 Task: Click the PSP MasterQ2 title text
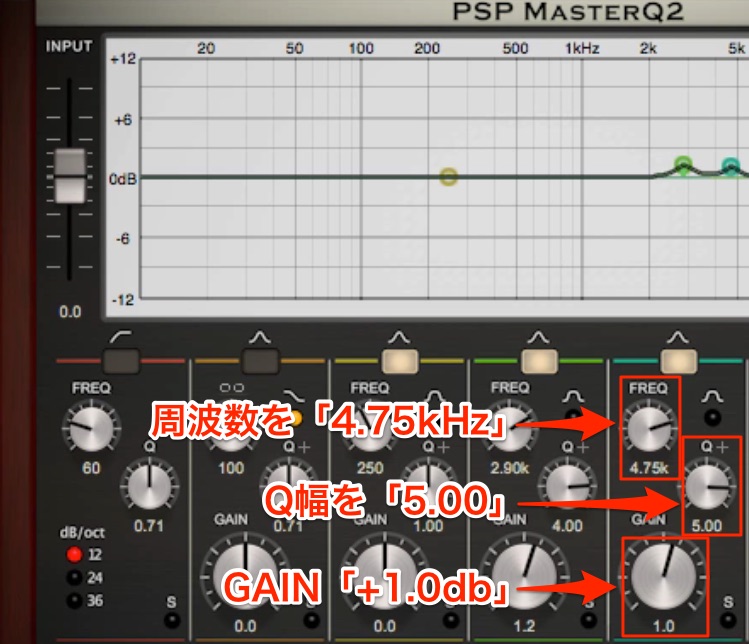point(568,11)
